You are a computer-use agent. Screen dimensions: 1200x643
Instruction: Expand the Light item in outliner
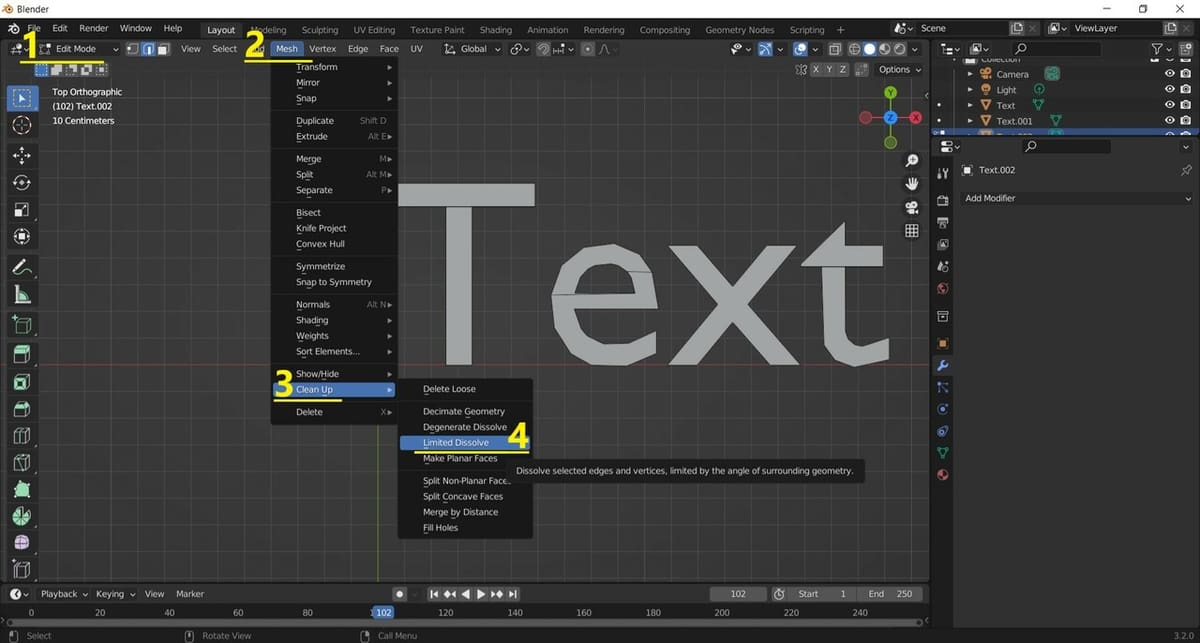970,89
